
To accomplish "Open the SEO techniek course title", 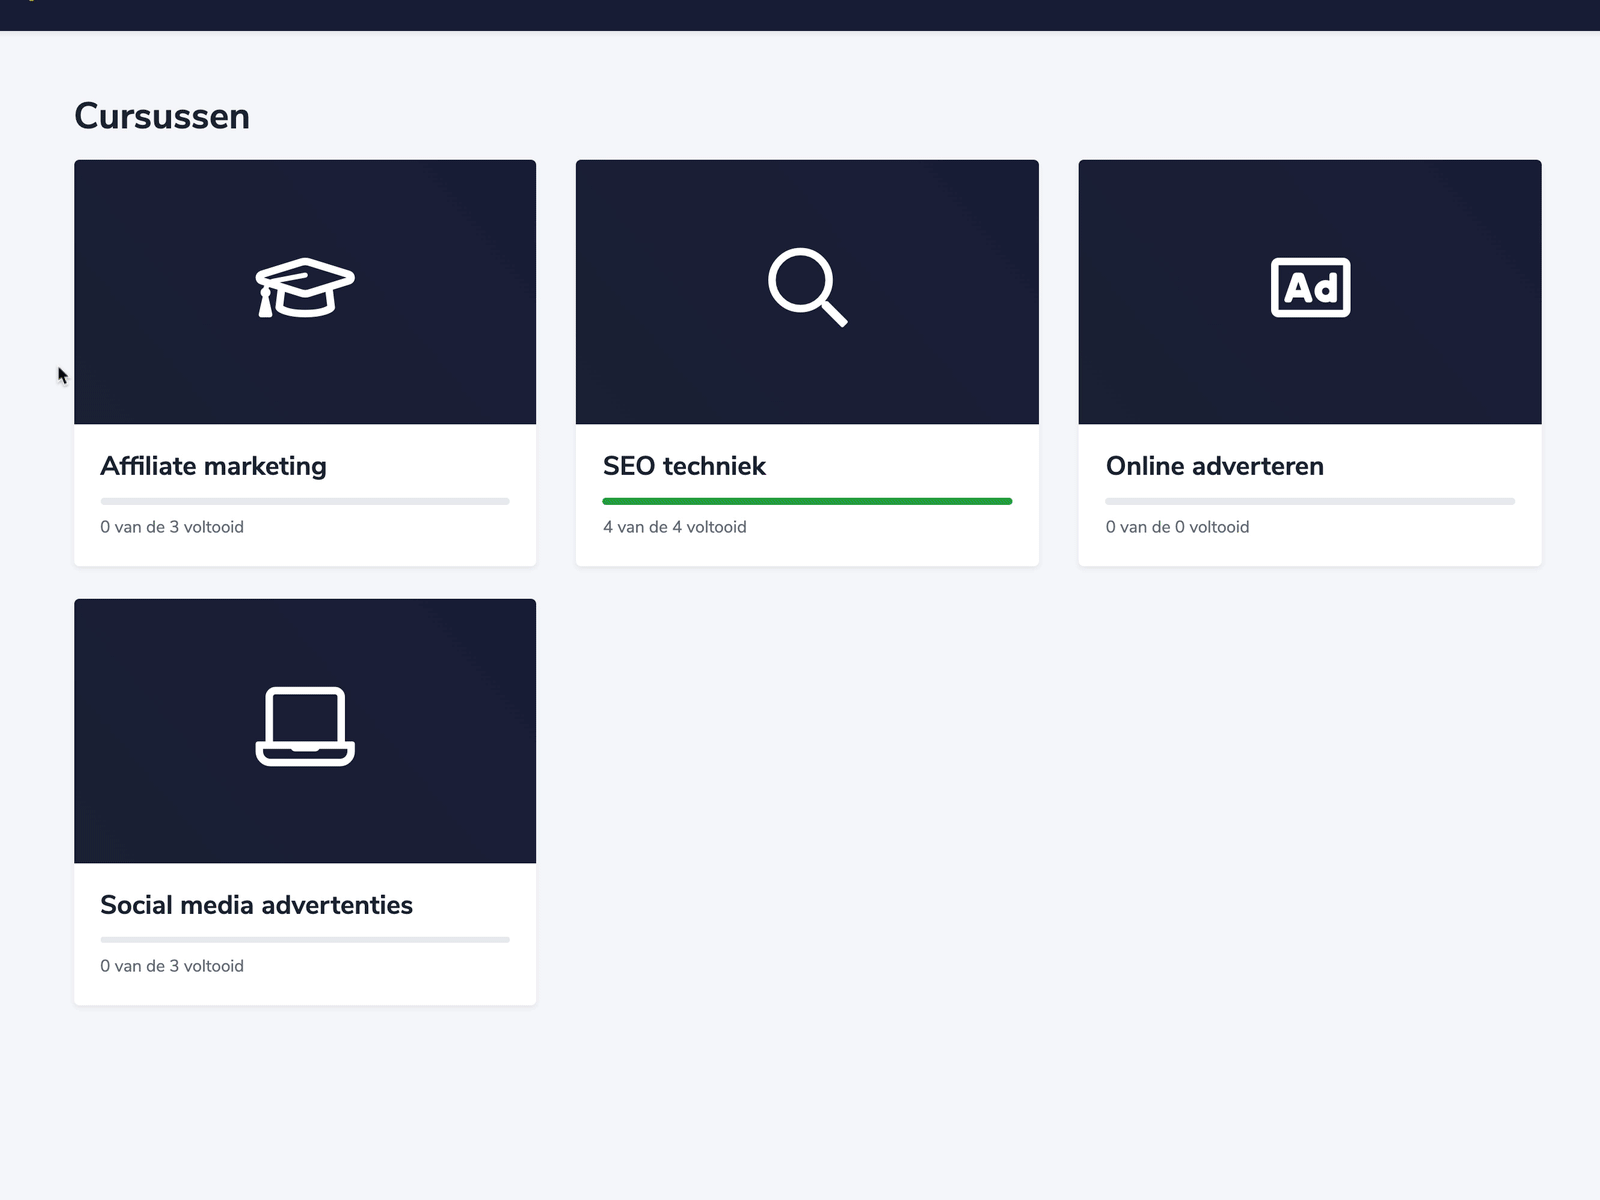I will pos(684,466).
